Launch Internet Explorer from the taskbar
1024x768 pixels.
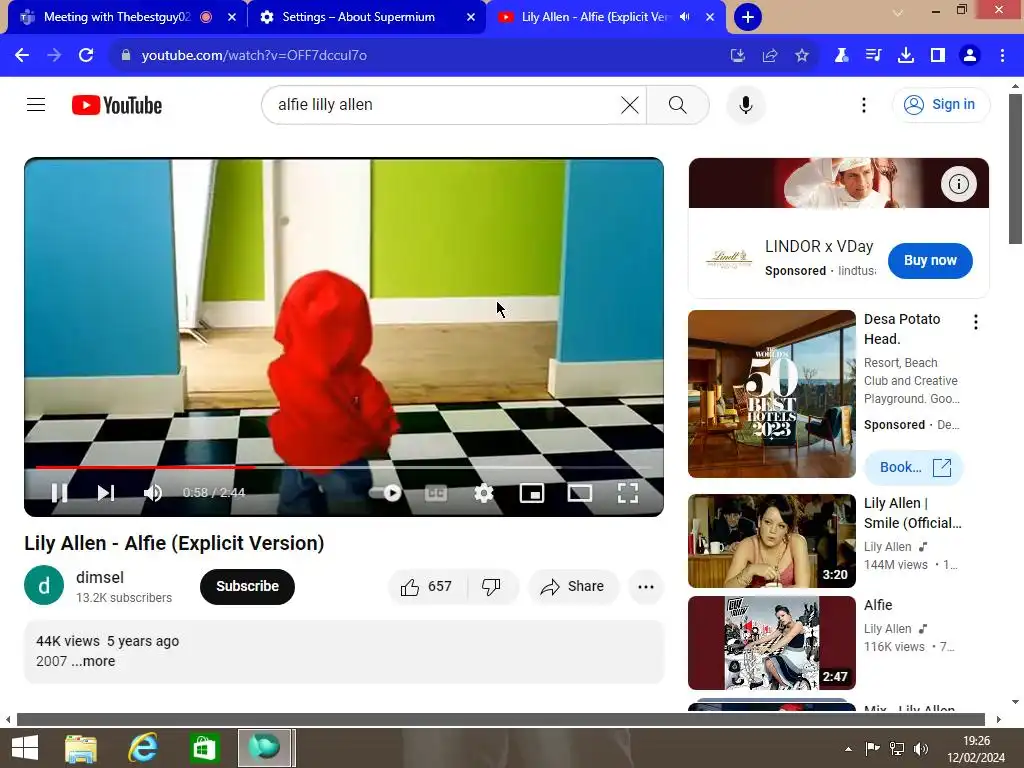pos(142,748)
